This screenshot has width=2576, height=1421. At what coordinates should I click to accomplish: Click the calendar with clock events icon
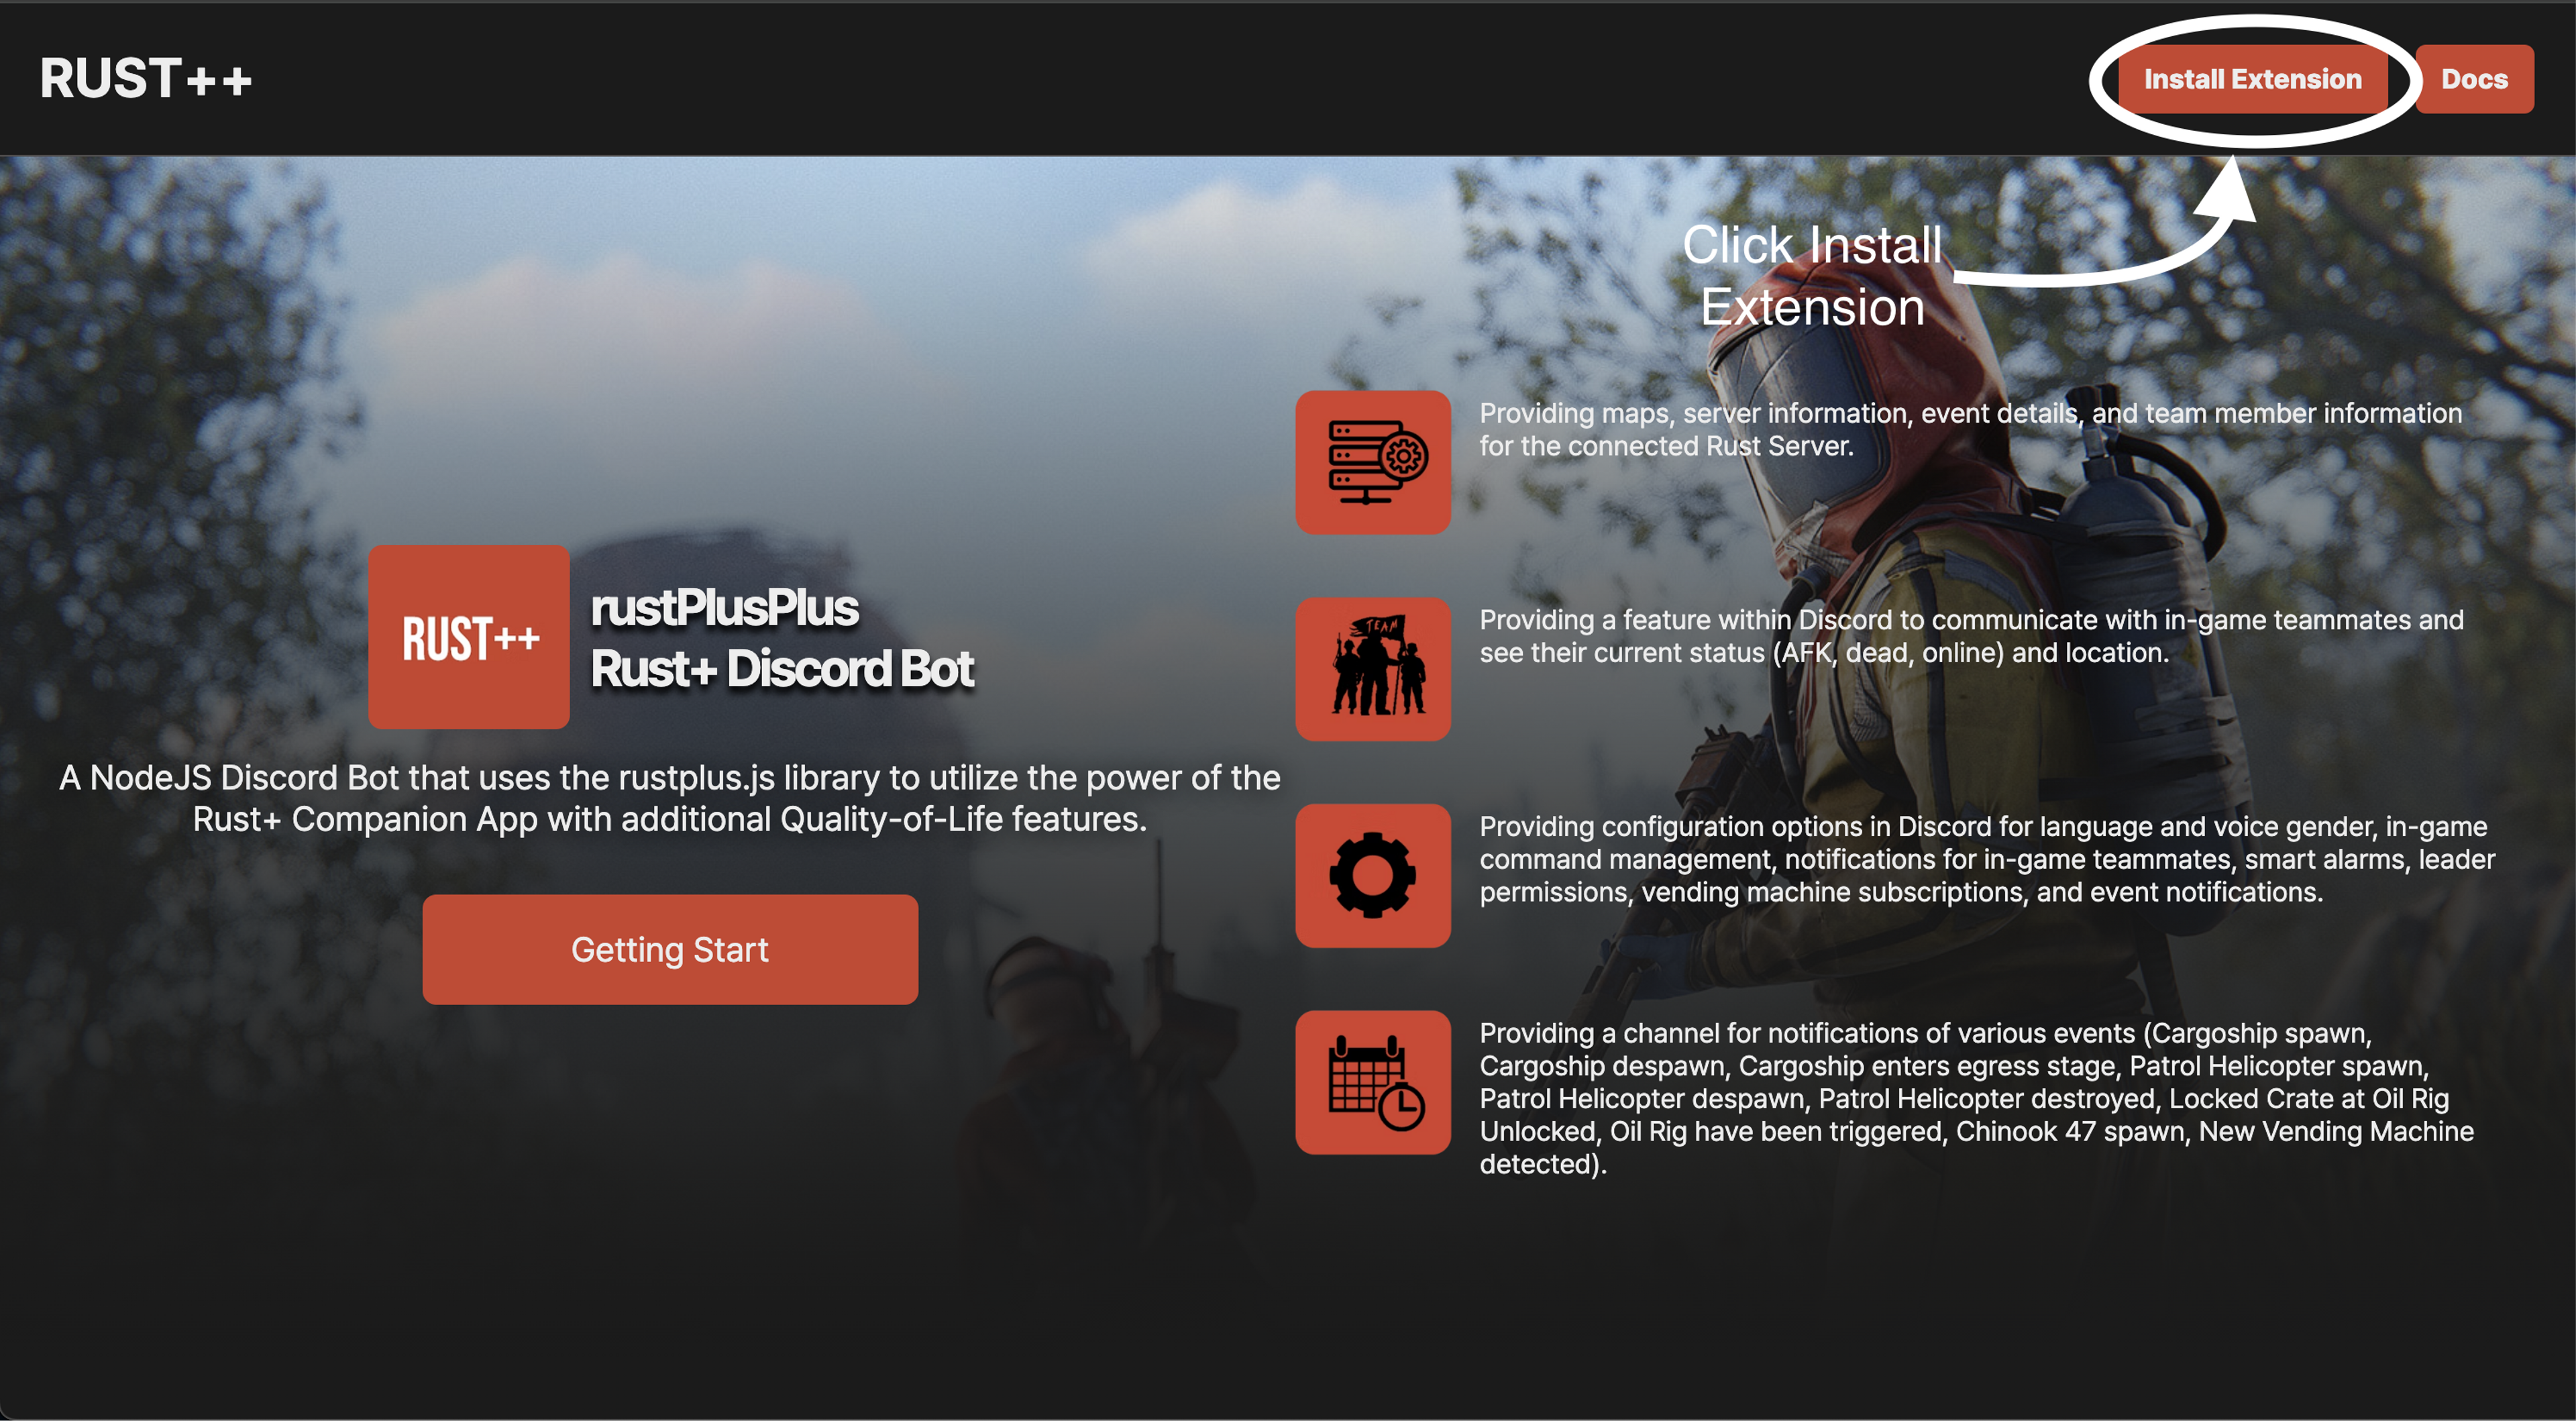point(1373,1082)
